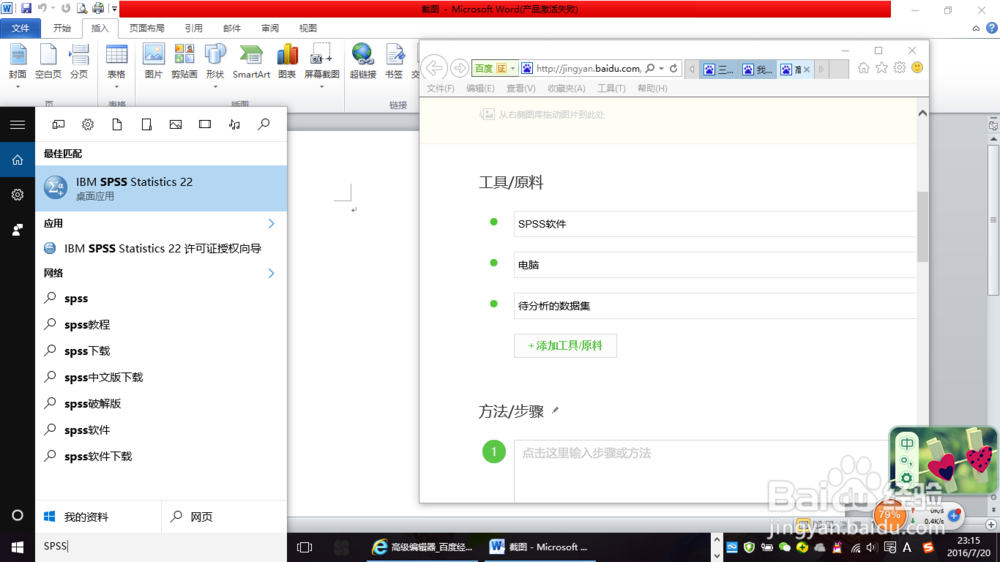Switch to Word window on the taskbar

[x=540, y=547]
